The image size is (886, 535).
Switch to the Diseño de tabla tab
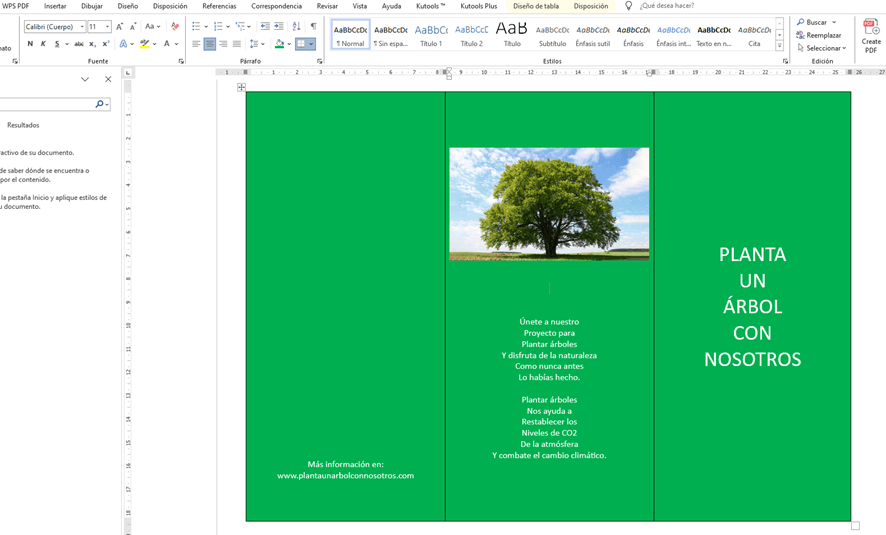537,6
